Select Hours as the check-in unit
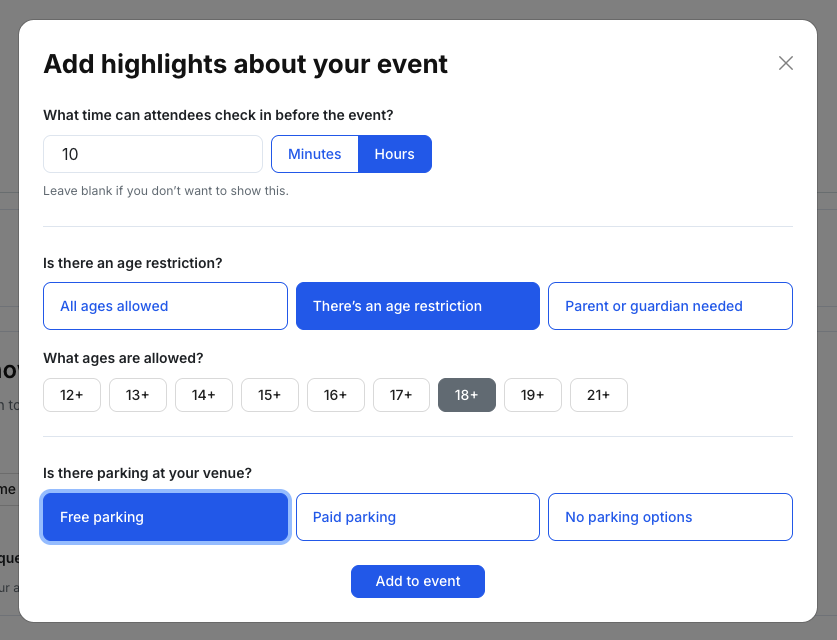The width and height of the screenshot is (837, 640). [x=395, y=154]
